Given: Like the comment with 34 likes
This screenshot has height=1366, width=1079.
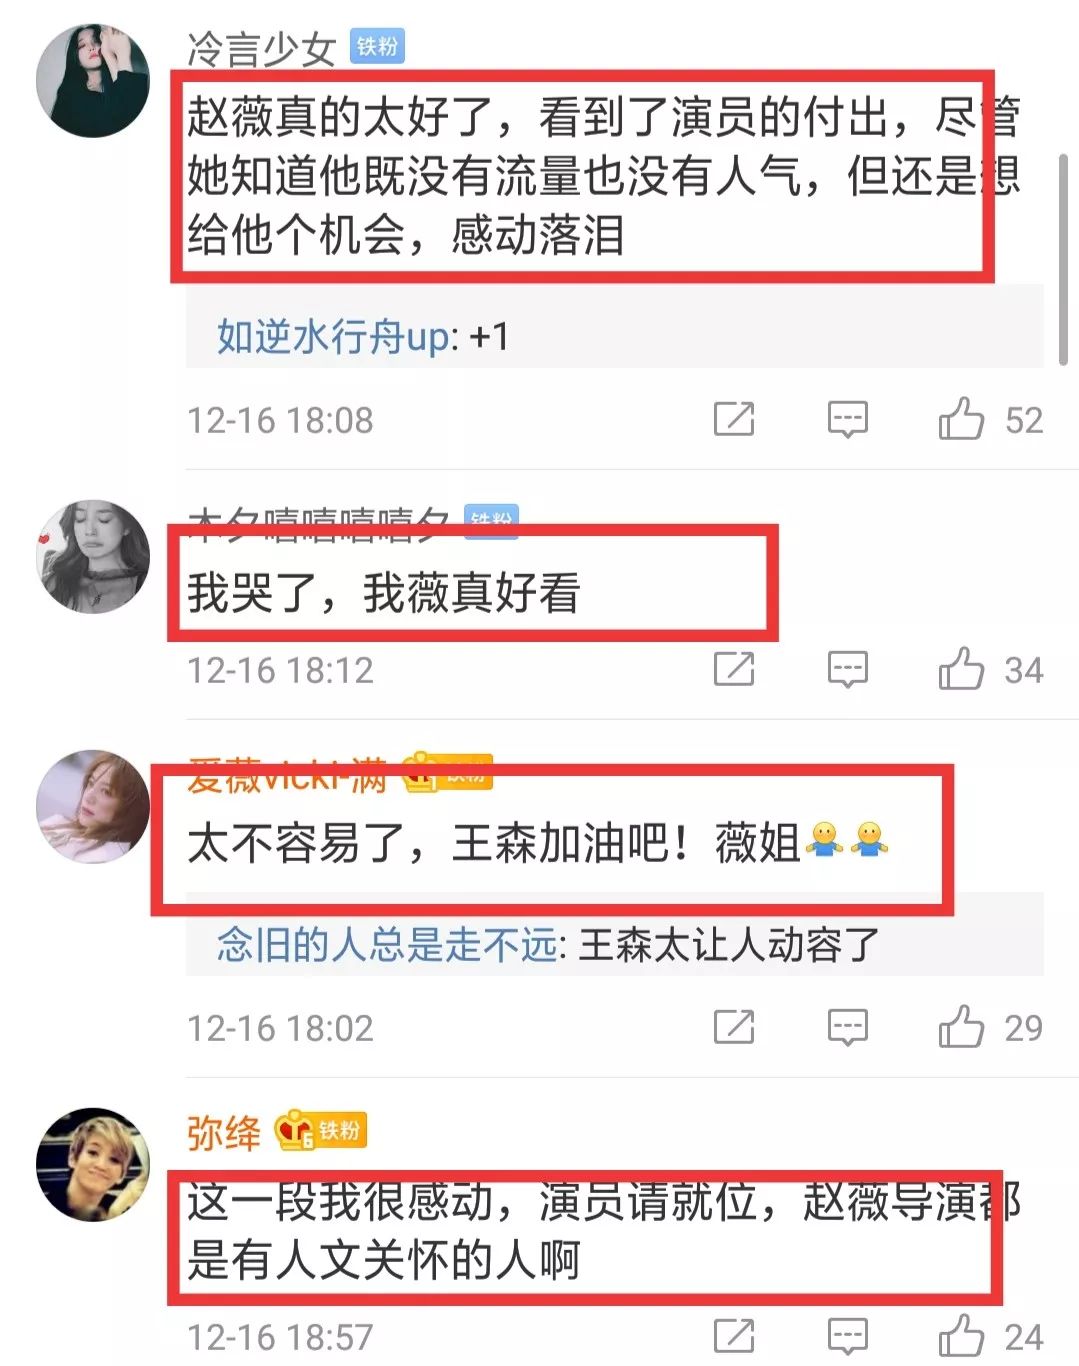Looking at the screenshot, I should click(x=961, y=669).
